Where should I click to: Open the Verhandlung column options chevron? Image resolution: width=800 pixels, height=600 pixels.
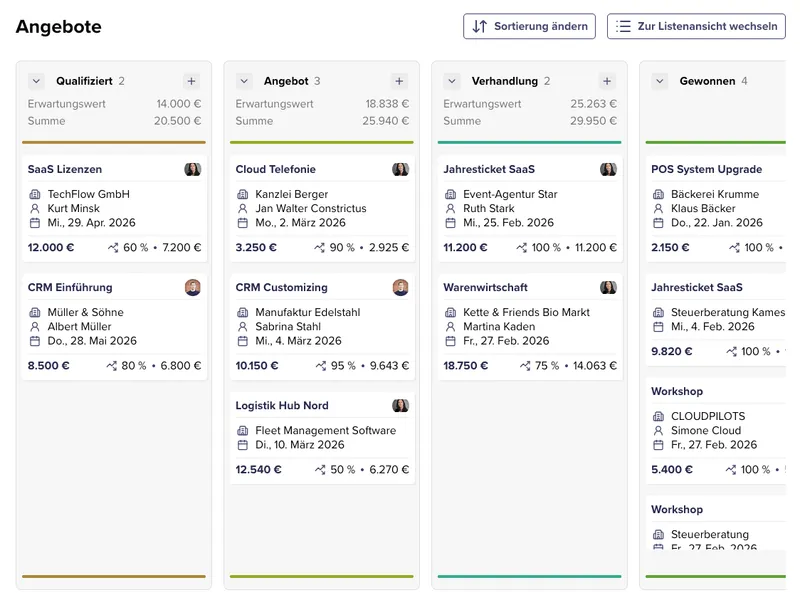pyautogui.click(x=451, y=81)
